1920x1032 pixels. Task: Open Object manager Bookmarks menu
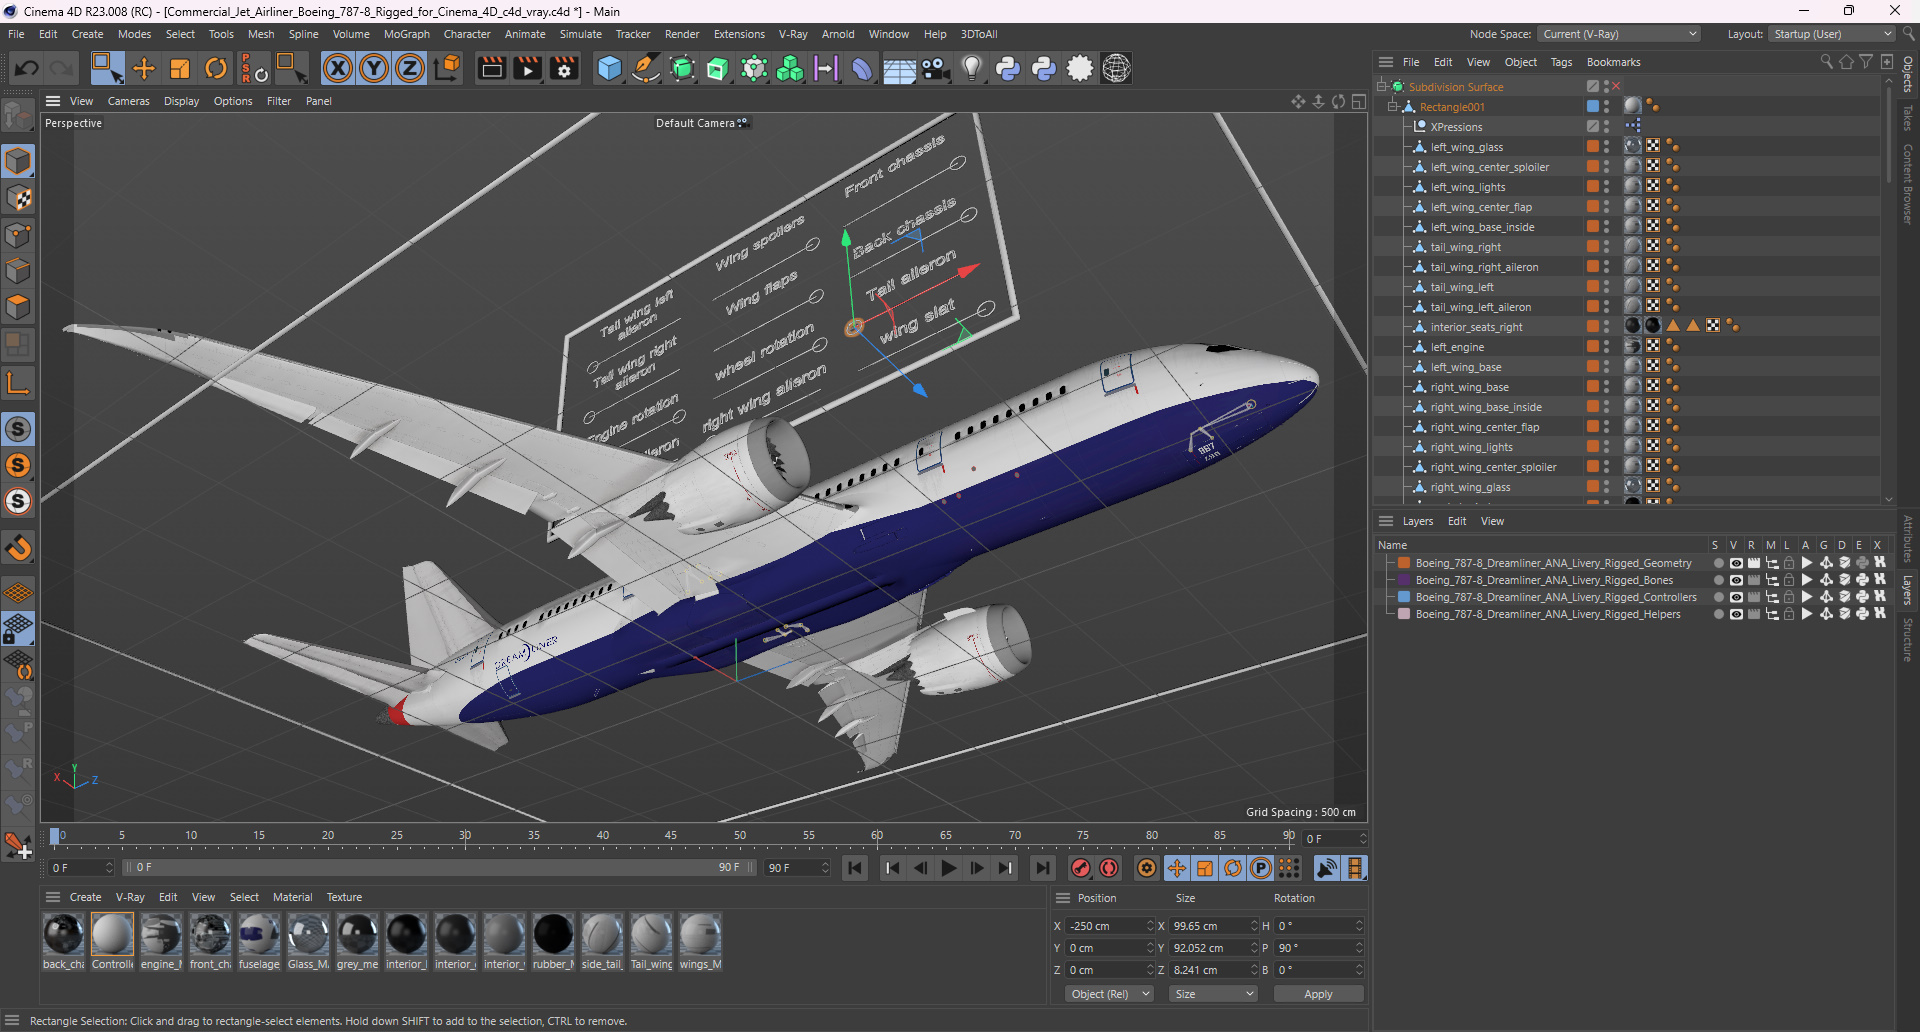[1613, 62]
